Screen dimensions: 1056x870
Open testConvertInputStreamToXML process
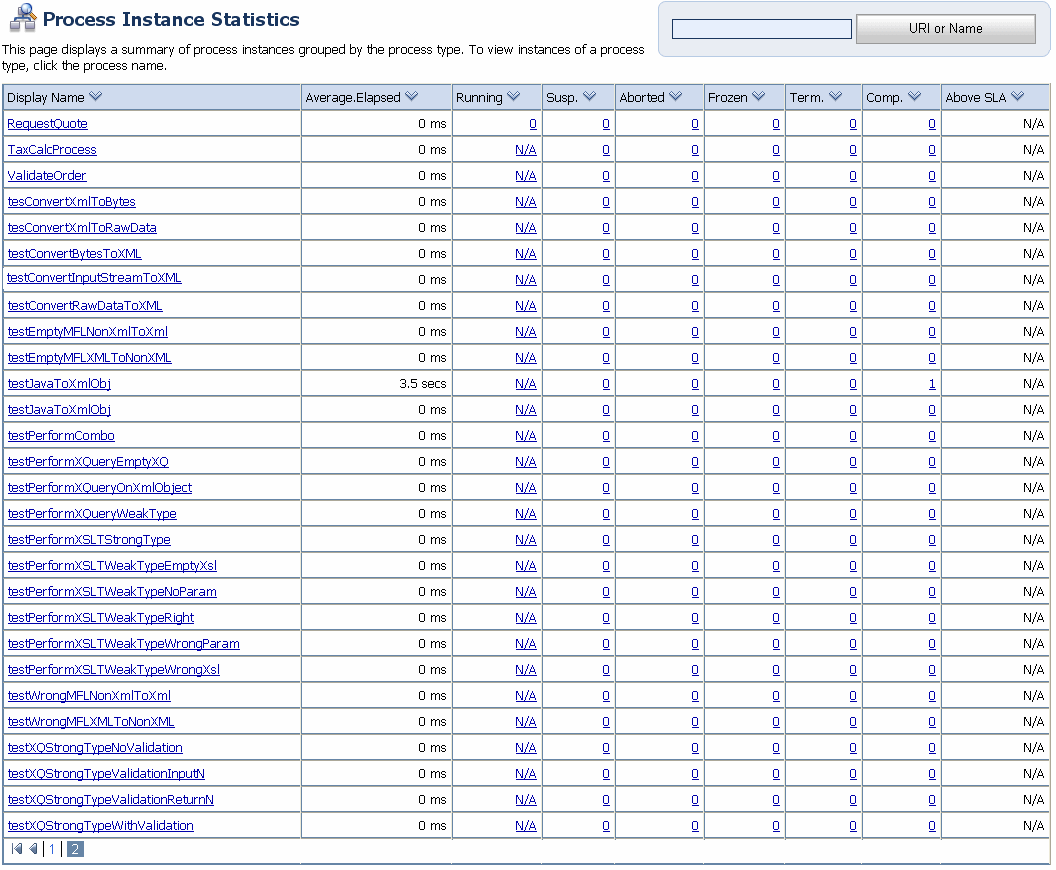click(94, 278)
